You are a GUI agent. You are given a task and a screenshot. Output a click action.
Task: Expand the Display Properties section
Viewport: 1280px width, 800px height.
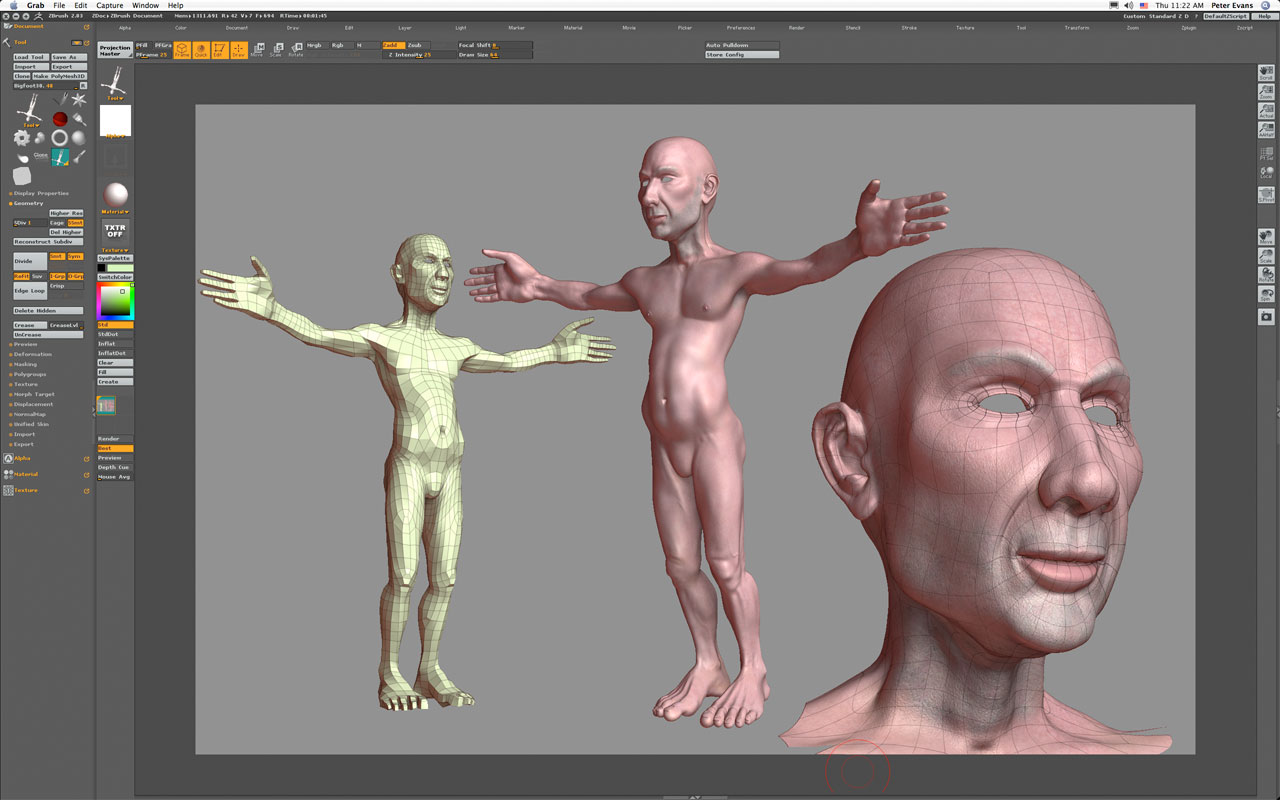click(x=40, y=193)
